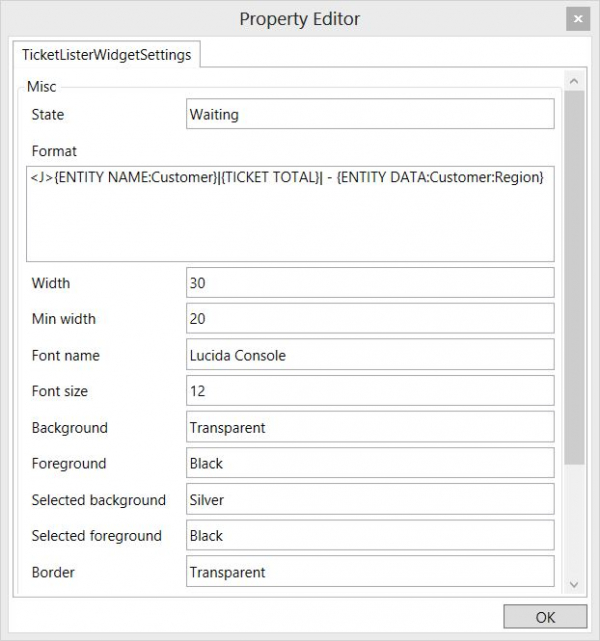Click the Background field showing Transparent

click(x=370, y=427)
